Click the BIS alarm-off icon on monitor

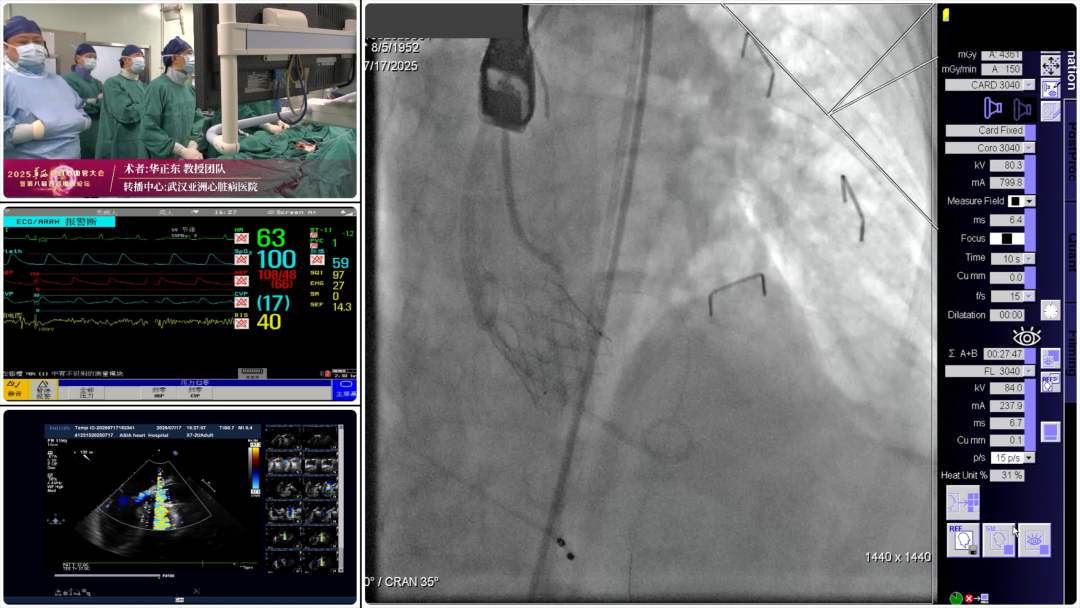point(241,324)
